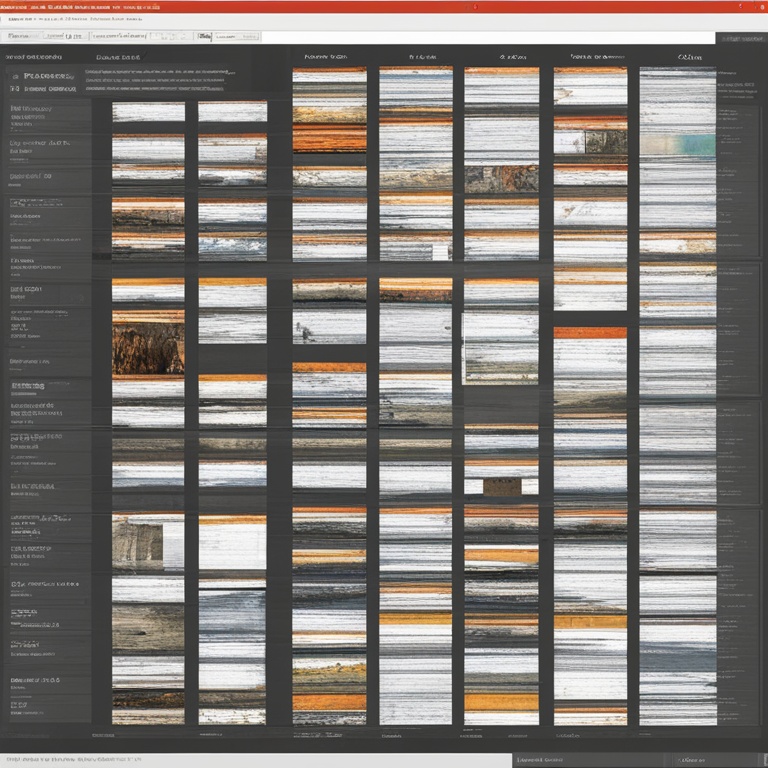Viewport: 768px width, 768px height.
Task: Click the gray button at the toolbar's right end
Action: tap(741, 38)
